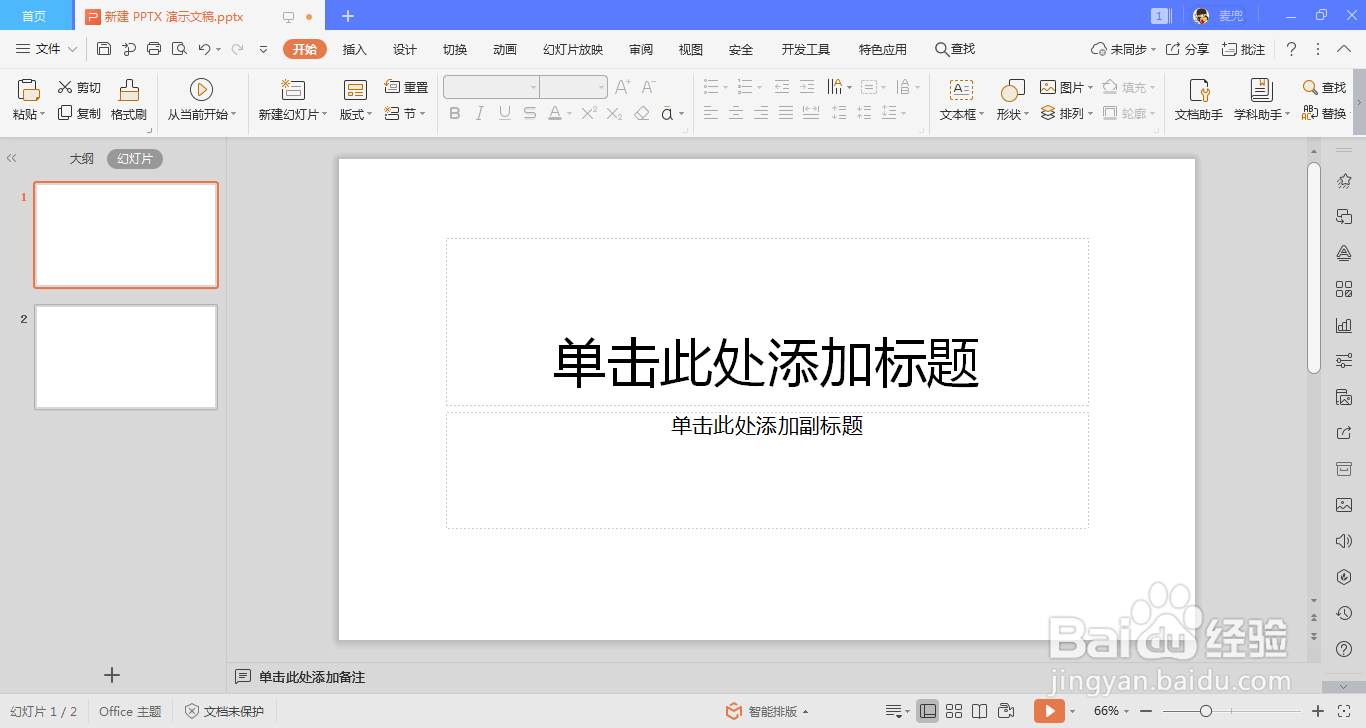Toggle Underline formatting
Screen dimensions: 1366x728
(x=505, y=113)
